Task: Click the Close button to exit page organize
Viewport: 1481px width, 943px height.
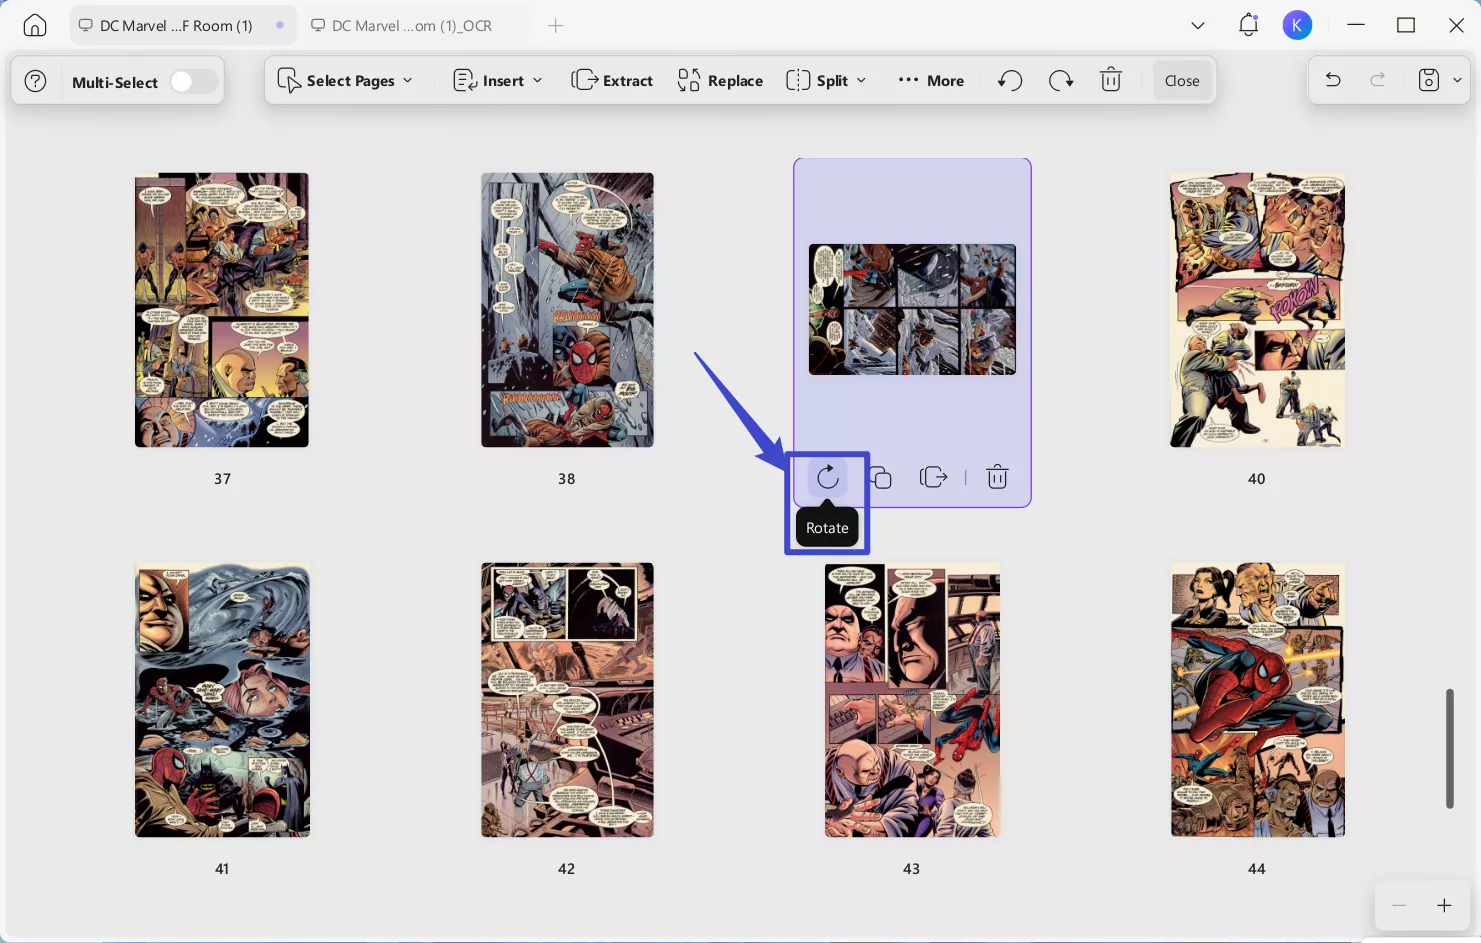Action: (1181, 80)
